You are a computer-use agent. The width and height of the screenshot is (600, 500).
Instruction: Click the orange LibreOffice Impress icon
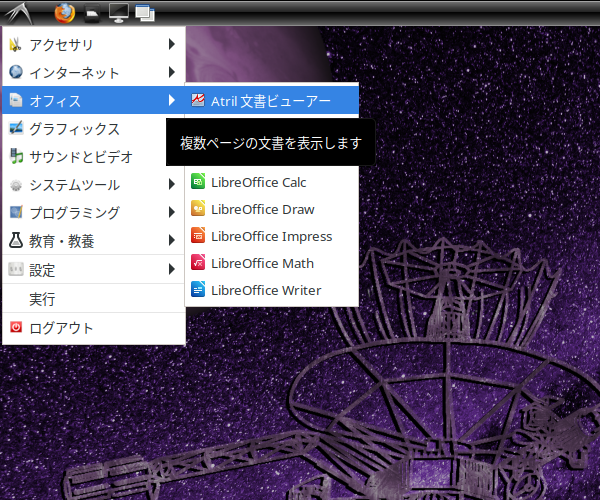[198, 236]
